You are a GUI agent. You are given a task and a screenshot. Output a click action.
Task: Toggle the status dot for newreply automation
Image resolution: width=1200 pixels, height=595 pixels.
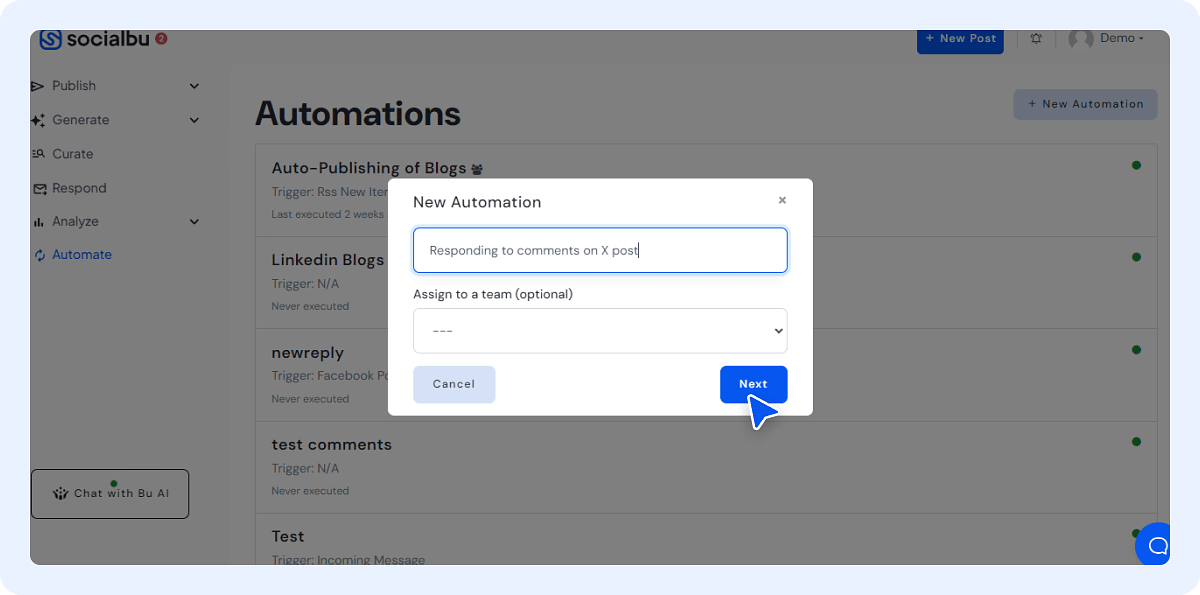tap(1136, 350)
